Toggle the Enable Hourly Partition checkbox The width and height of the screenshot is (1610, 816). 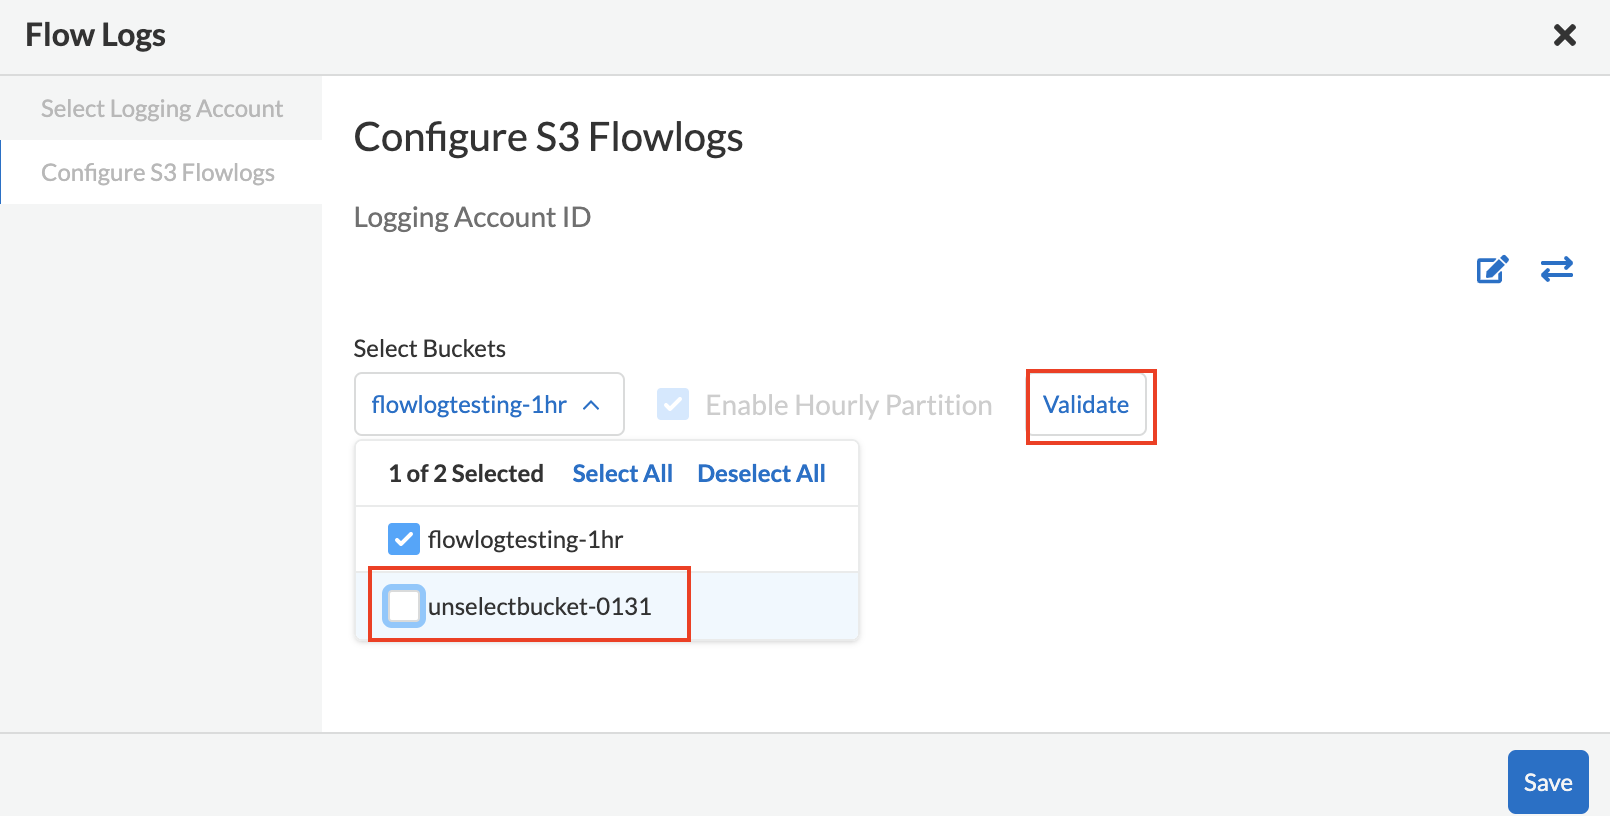673,405
